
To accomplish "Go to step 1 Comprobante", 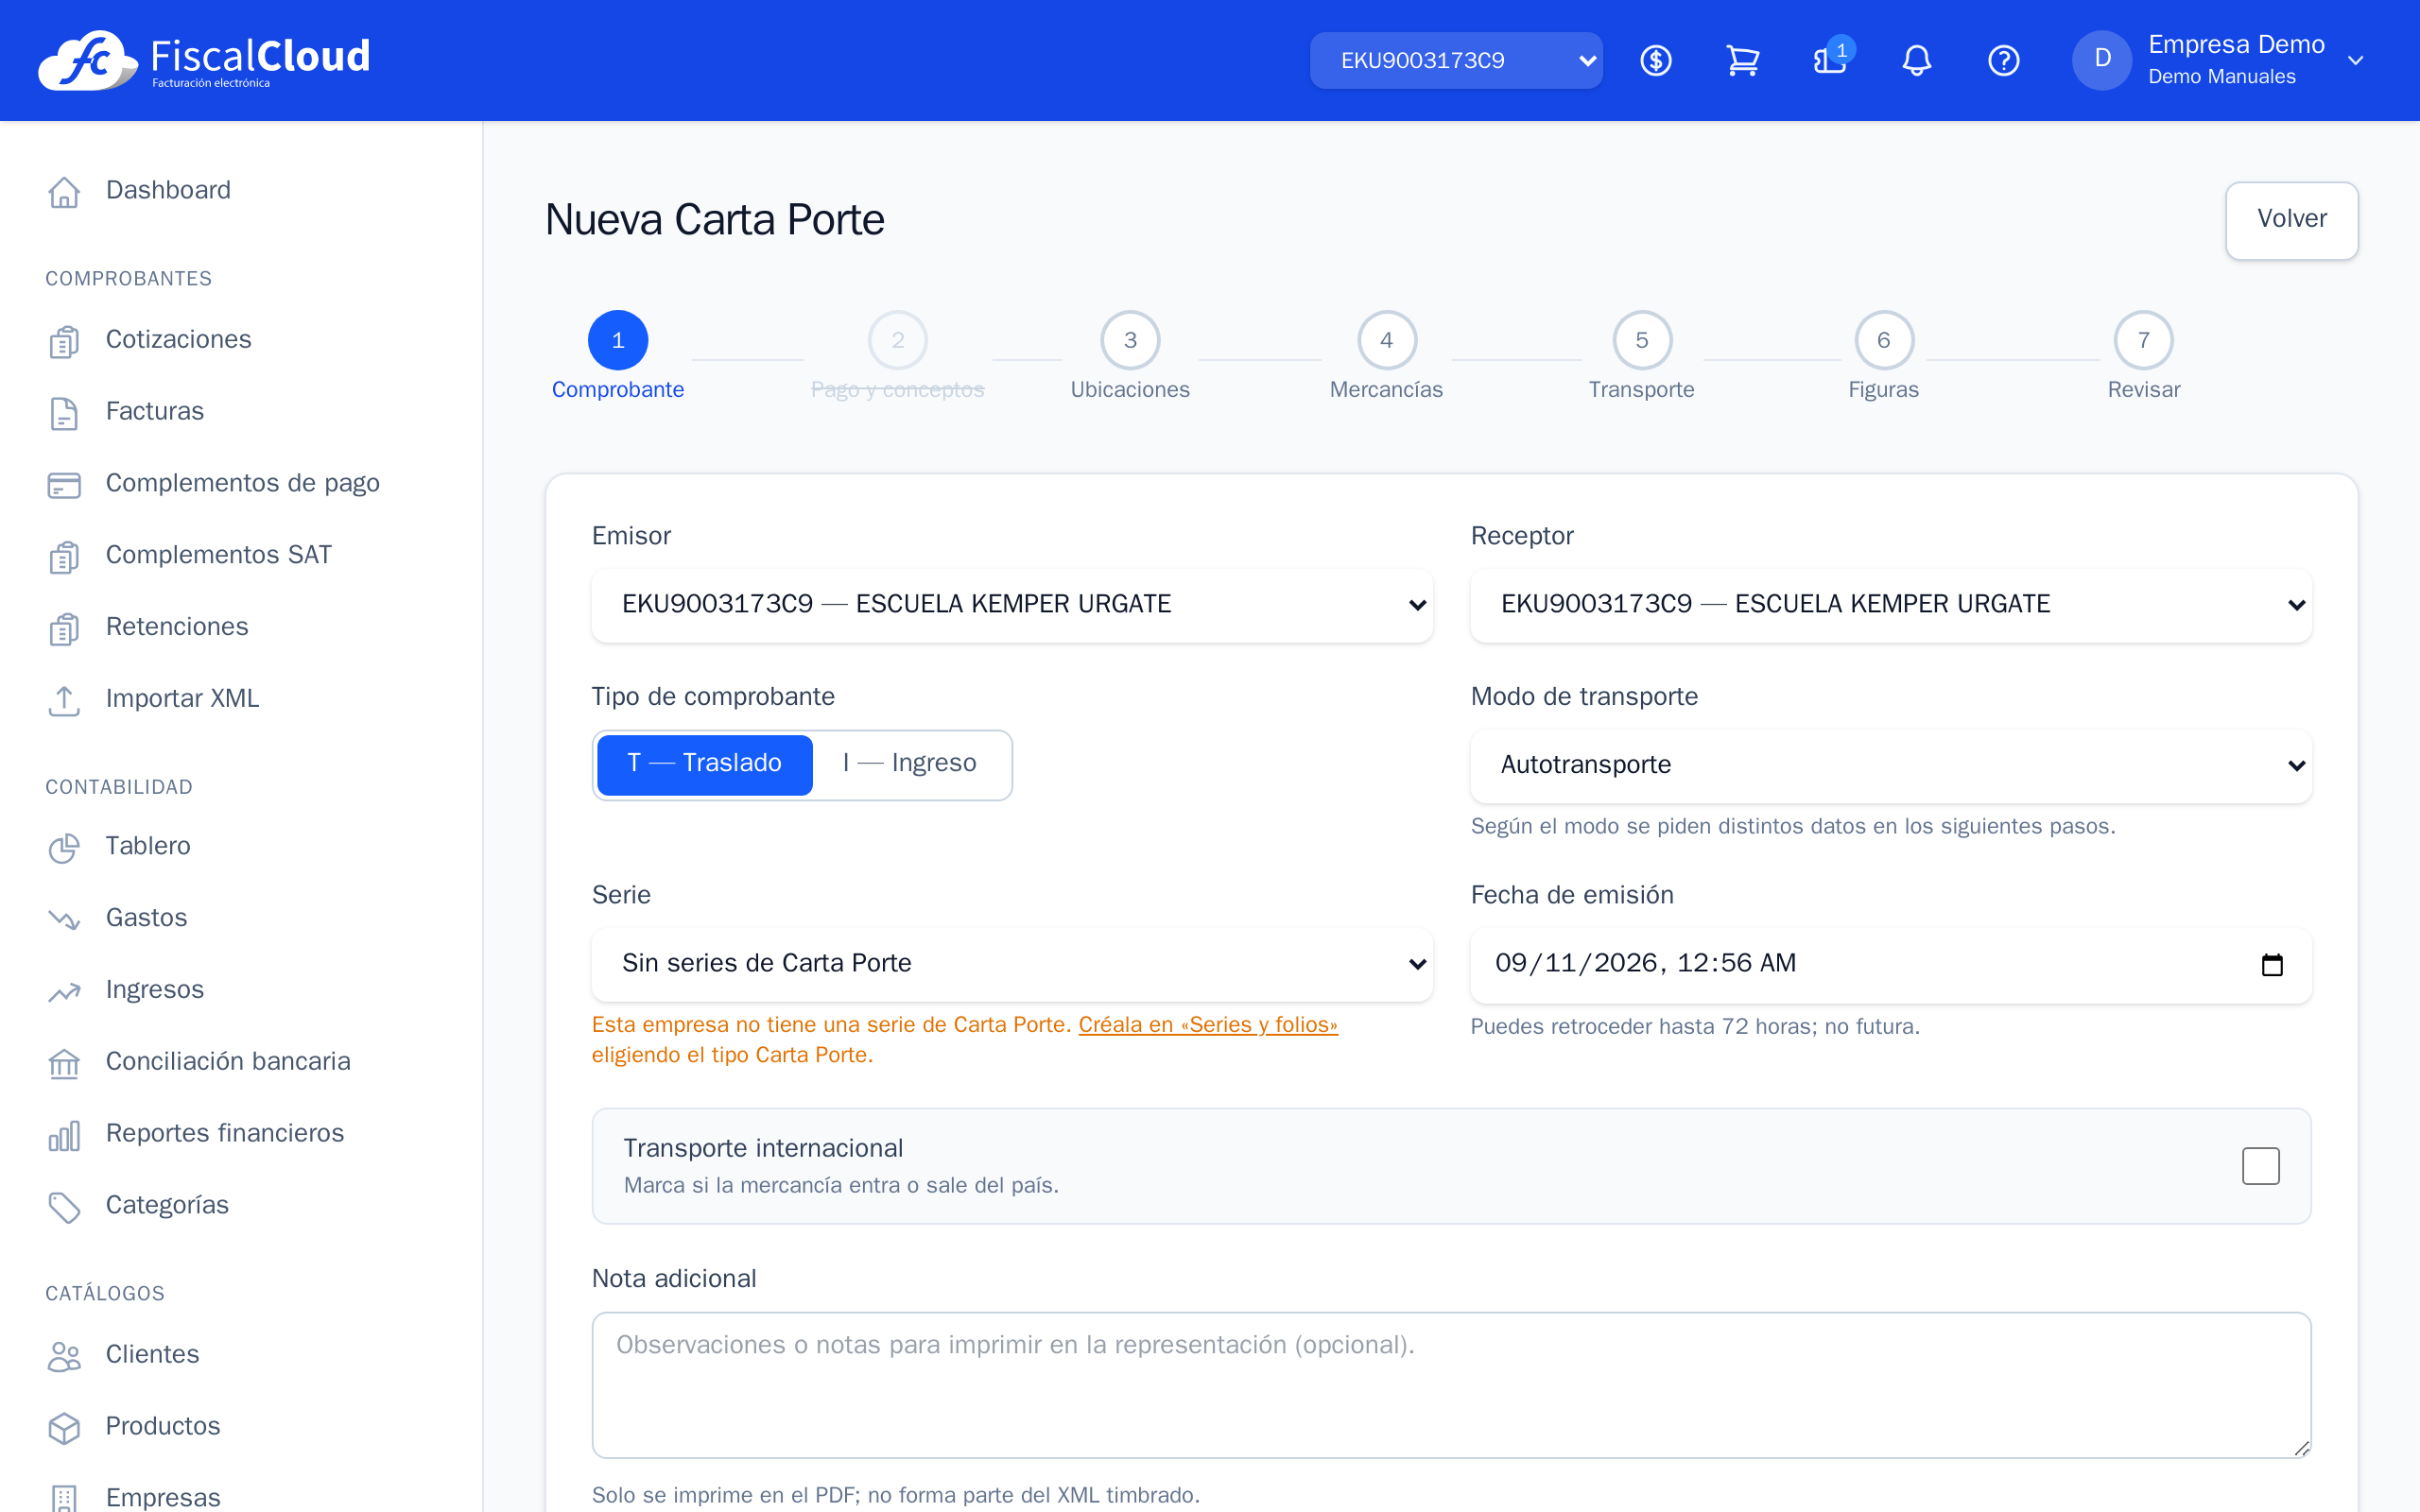I will coord(618,355).
